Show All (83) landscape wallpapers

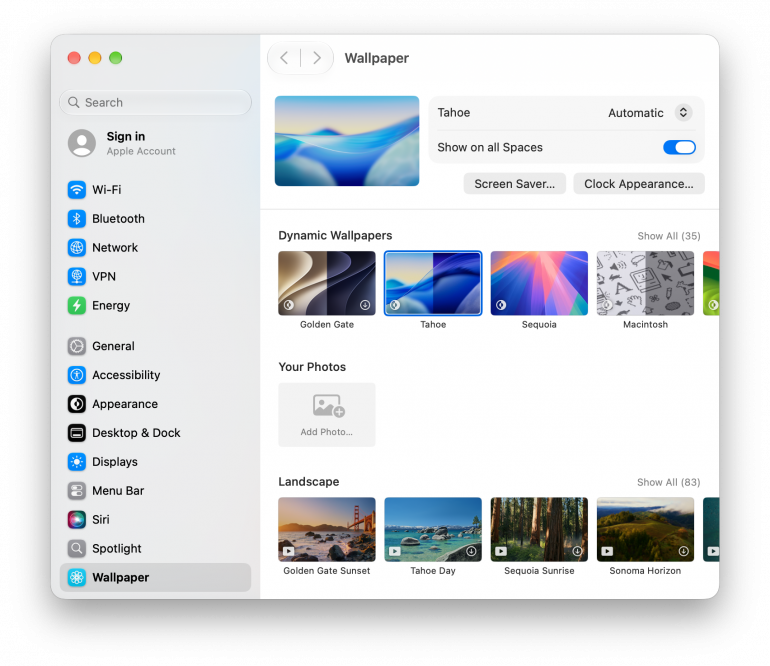669,482
